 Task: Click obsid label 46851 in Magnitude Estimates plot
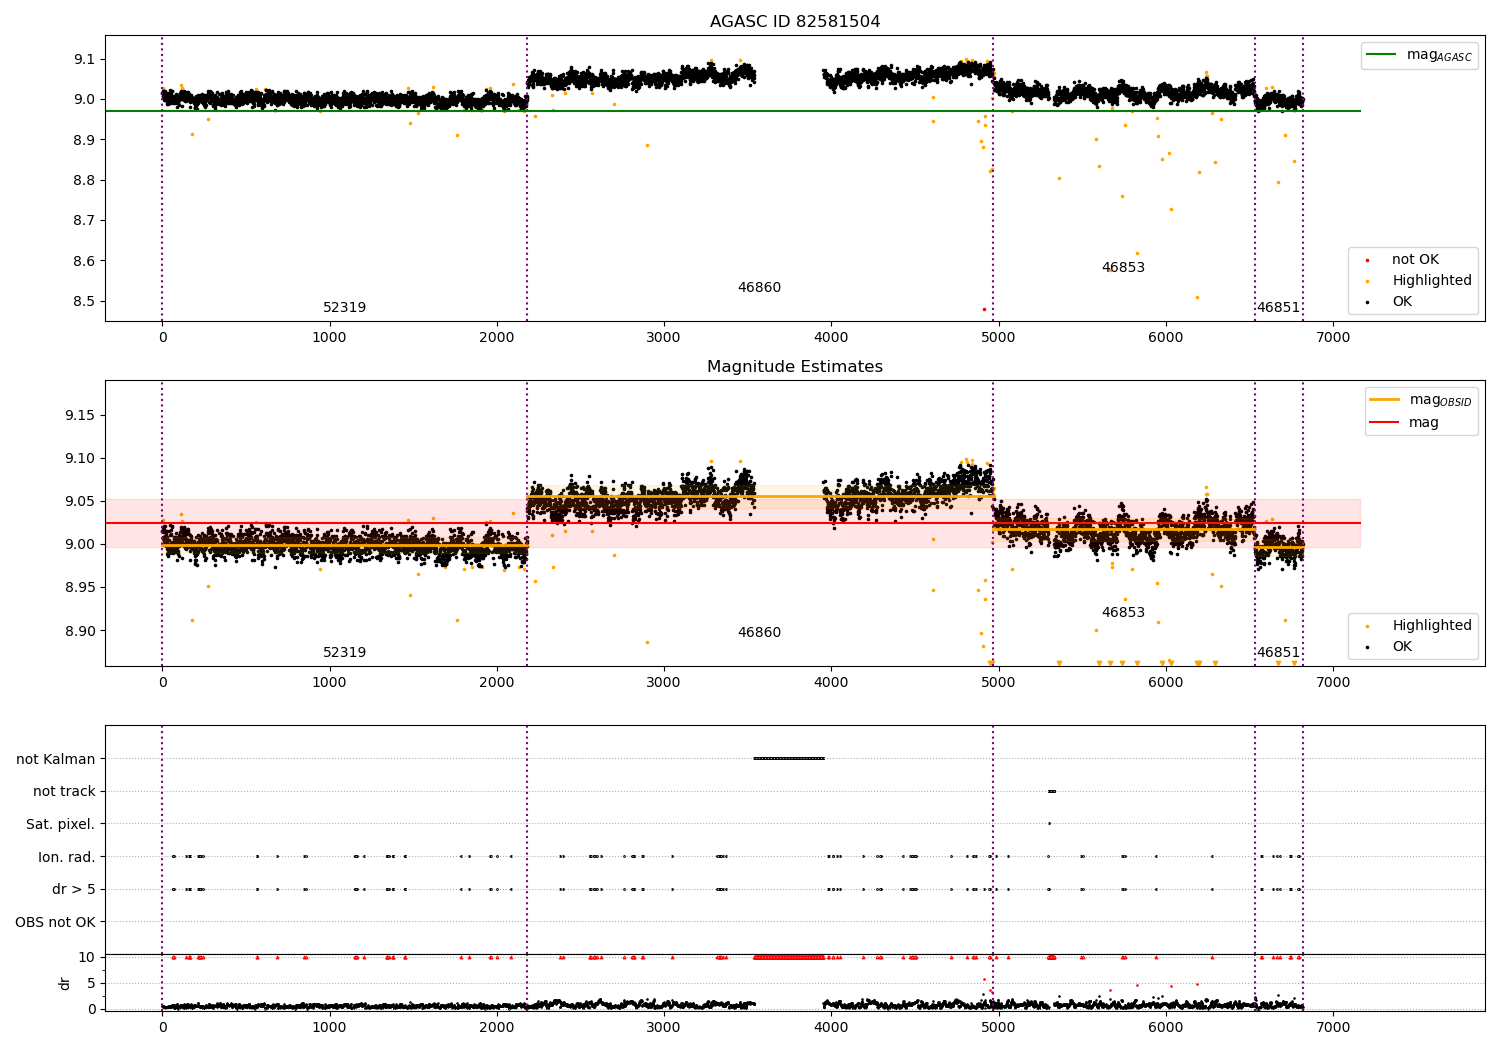(x=1278, y=653)
